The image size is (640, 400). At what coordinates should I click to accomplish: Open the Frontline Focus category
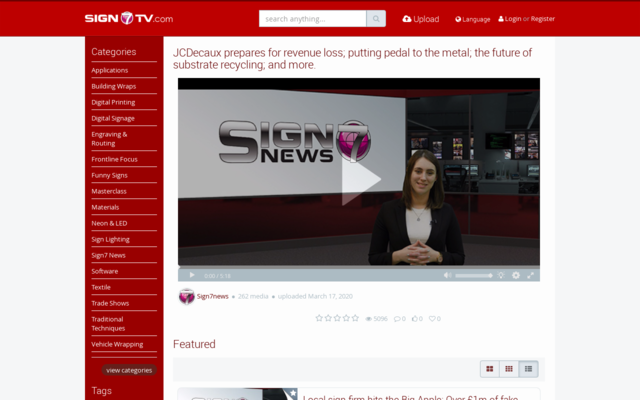pyautogui.click(x=114, y=159)
